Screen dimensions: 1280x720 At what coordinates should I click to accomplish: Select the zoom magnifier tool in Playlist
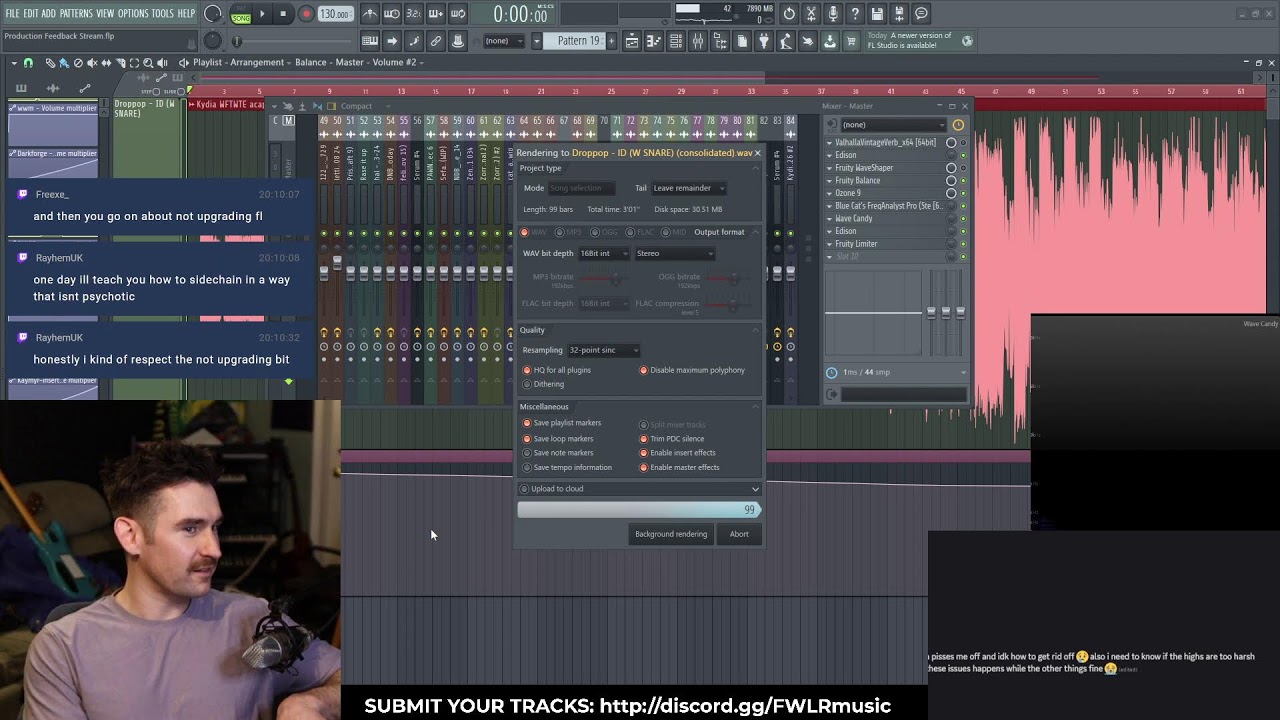[148, 63]
